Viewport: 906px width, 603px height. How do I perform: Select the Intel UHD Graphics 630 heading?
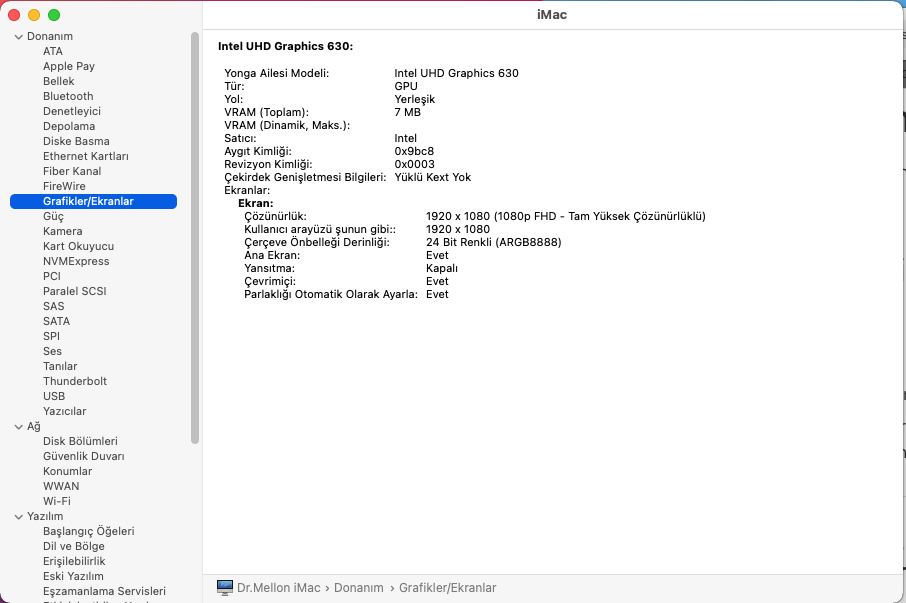[x=285, y=46]
